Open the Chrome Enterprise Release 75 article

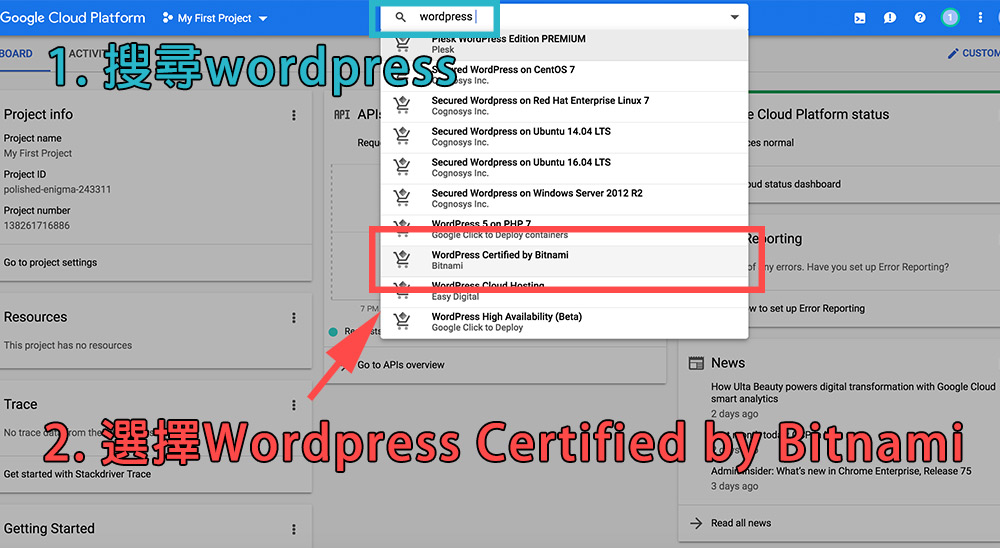pos(841,471)
